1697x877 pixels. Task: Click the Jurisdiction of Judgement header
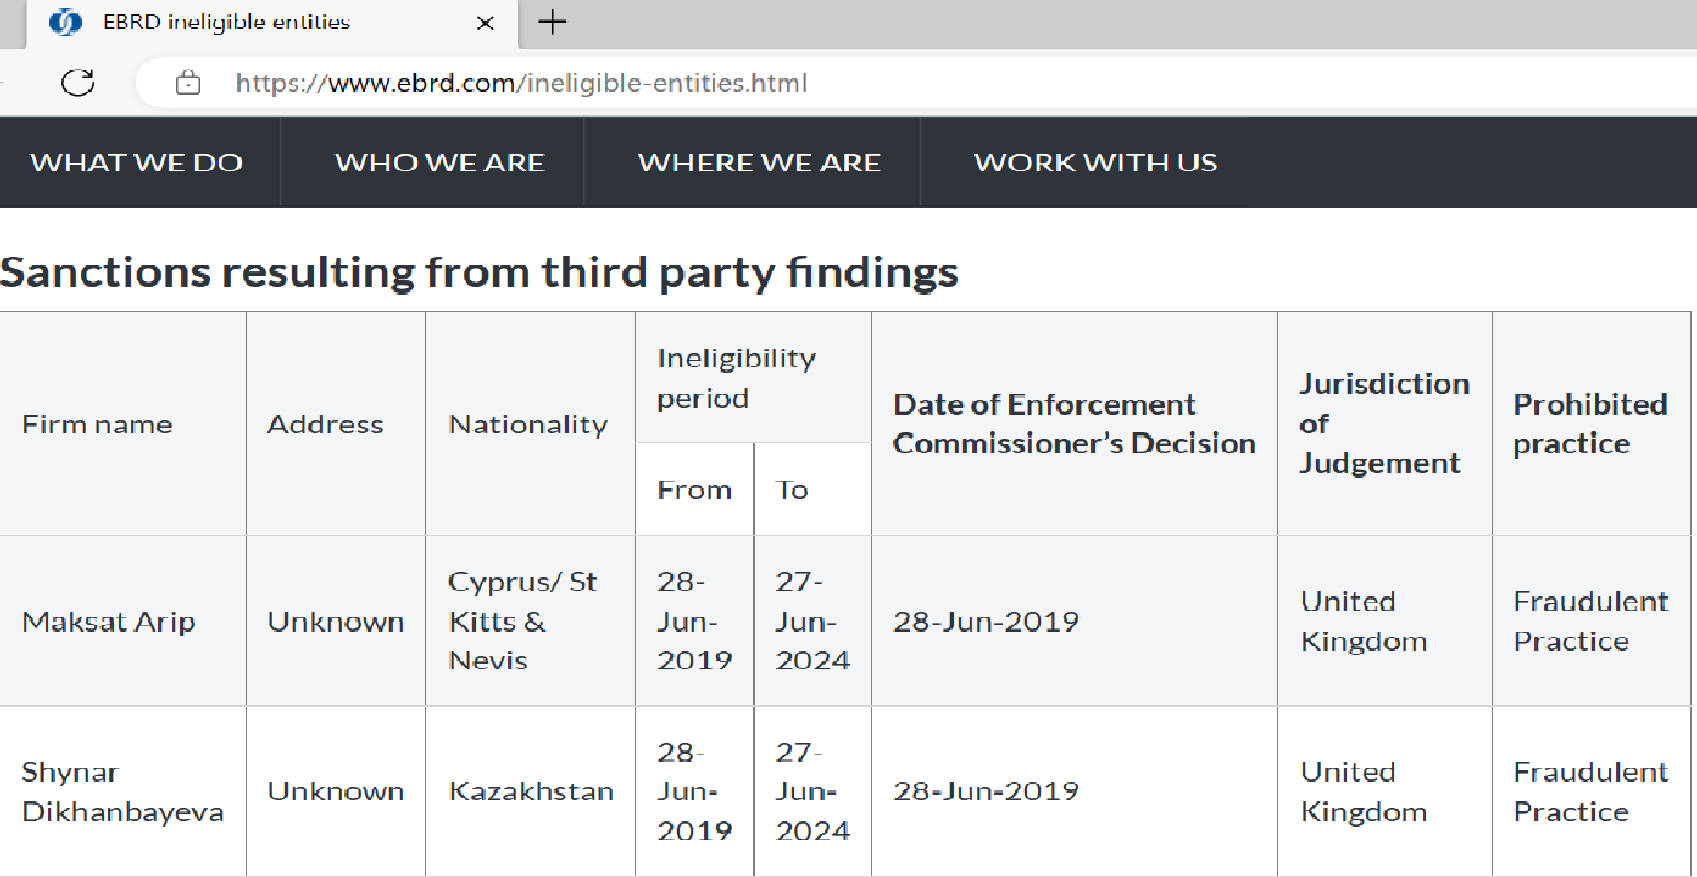tap(1383, 424)
